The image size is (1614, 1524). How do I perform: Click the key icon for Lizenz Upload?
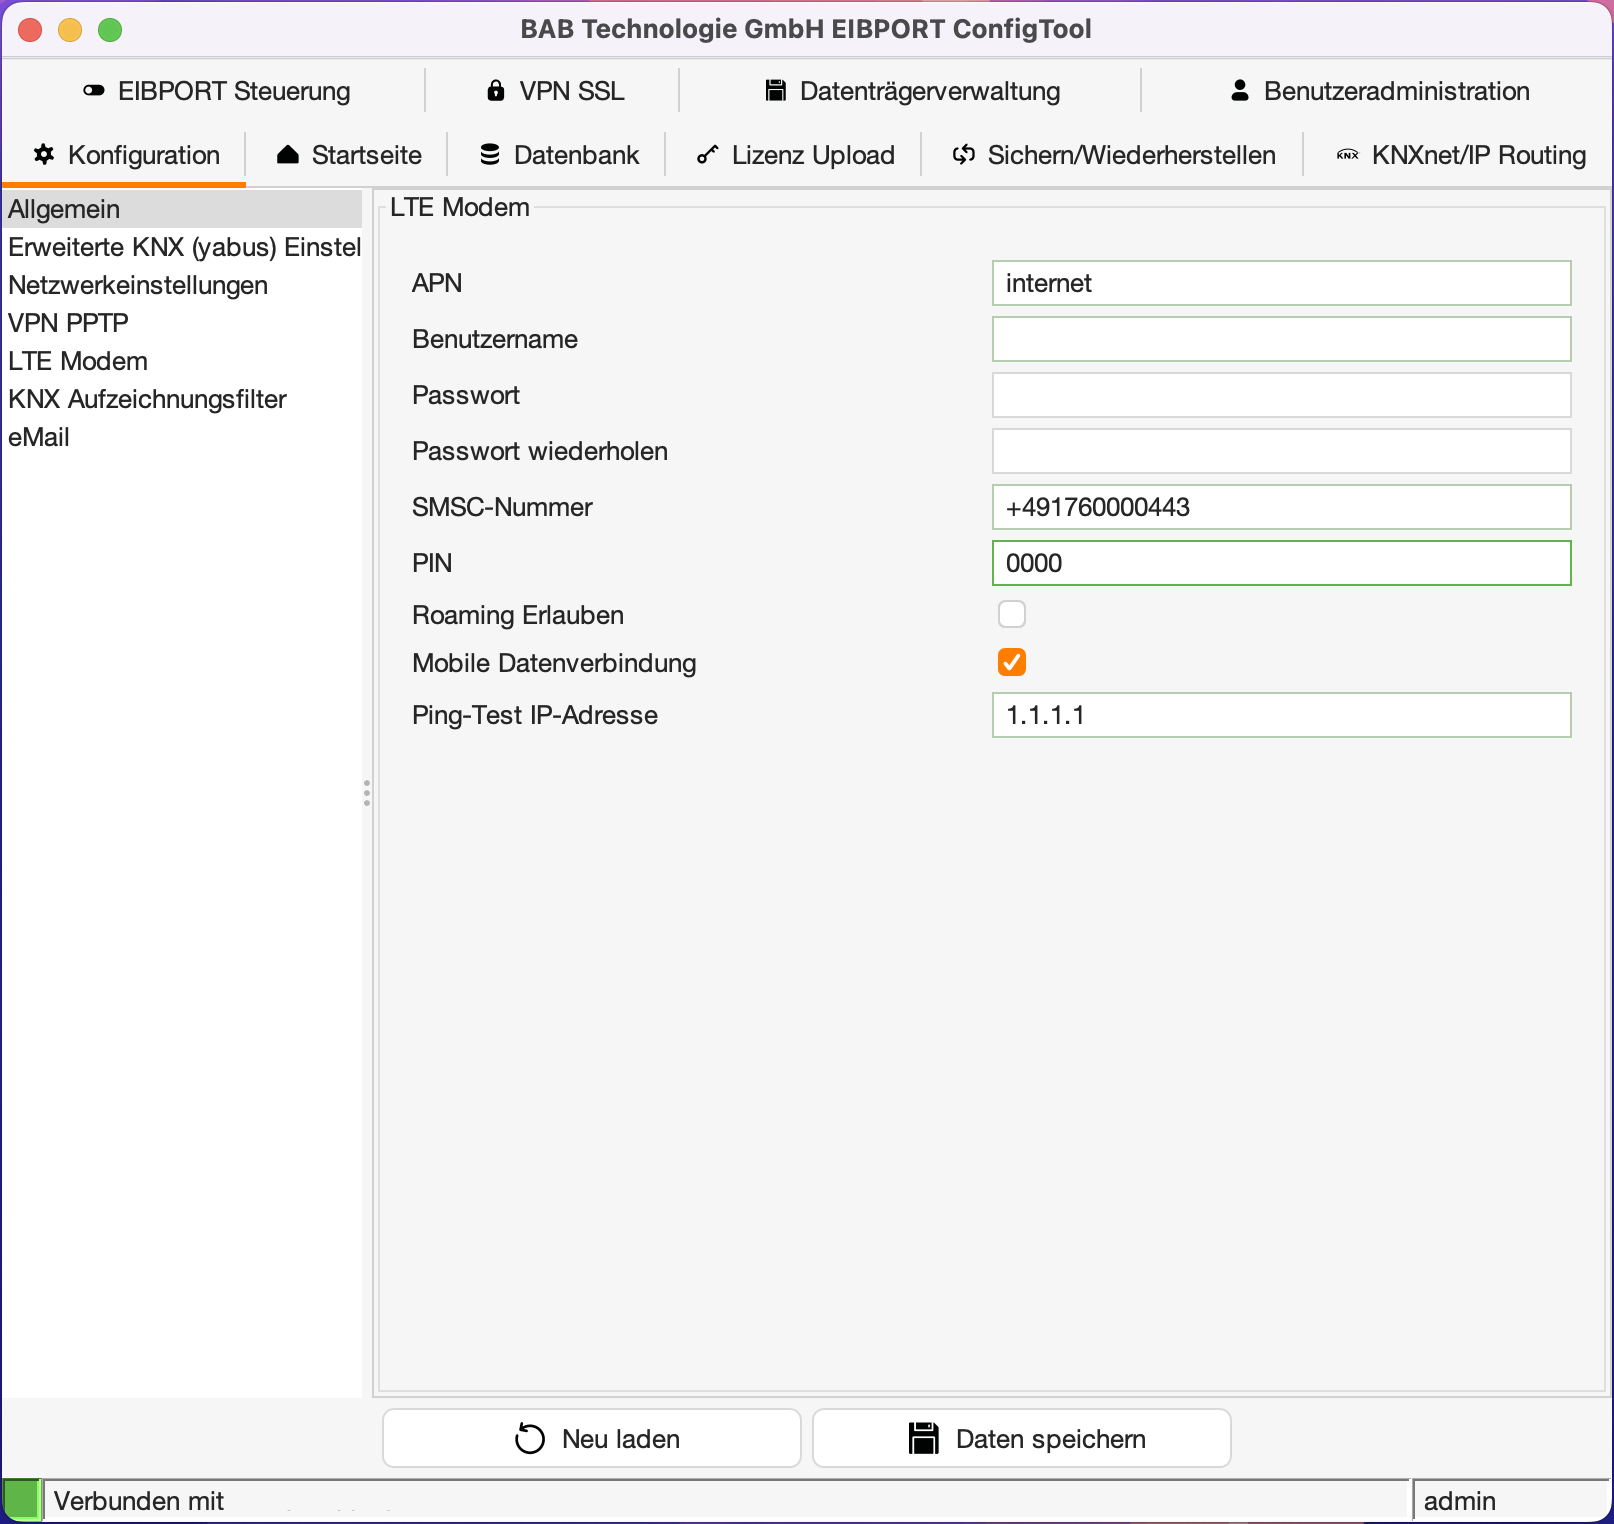point(708,155)
